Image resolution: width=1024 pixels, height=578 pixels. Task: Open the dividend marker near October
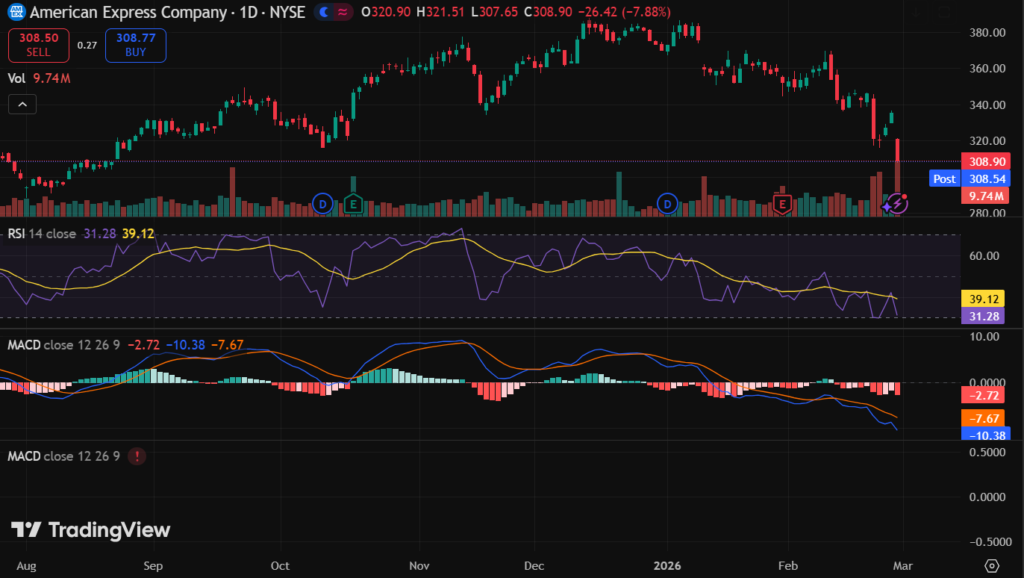(322, 204)
